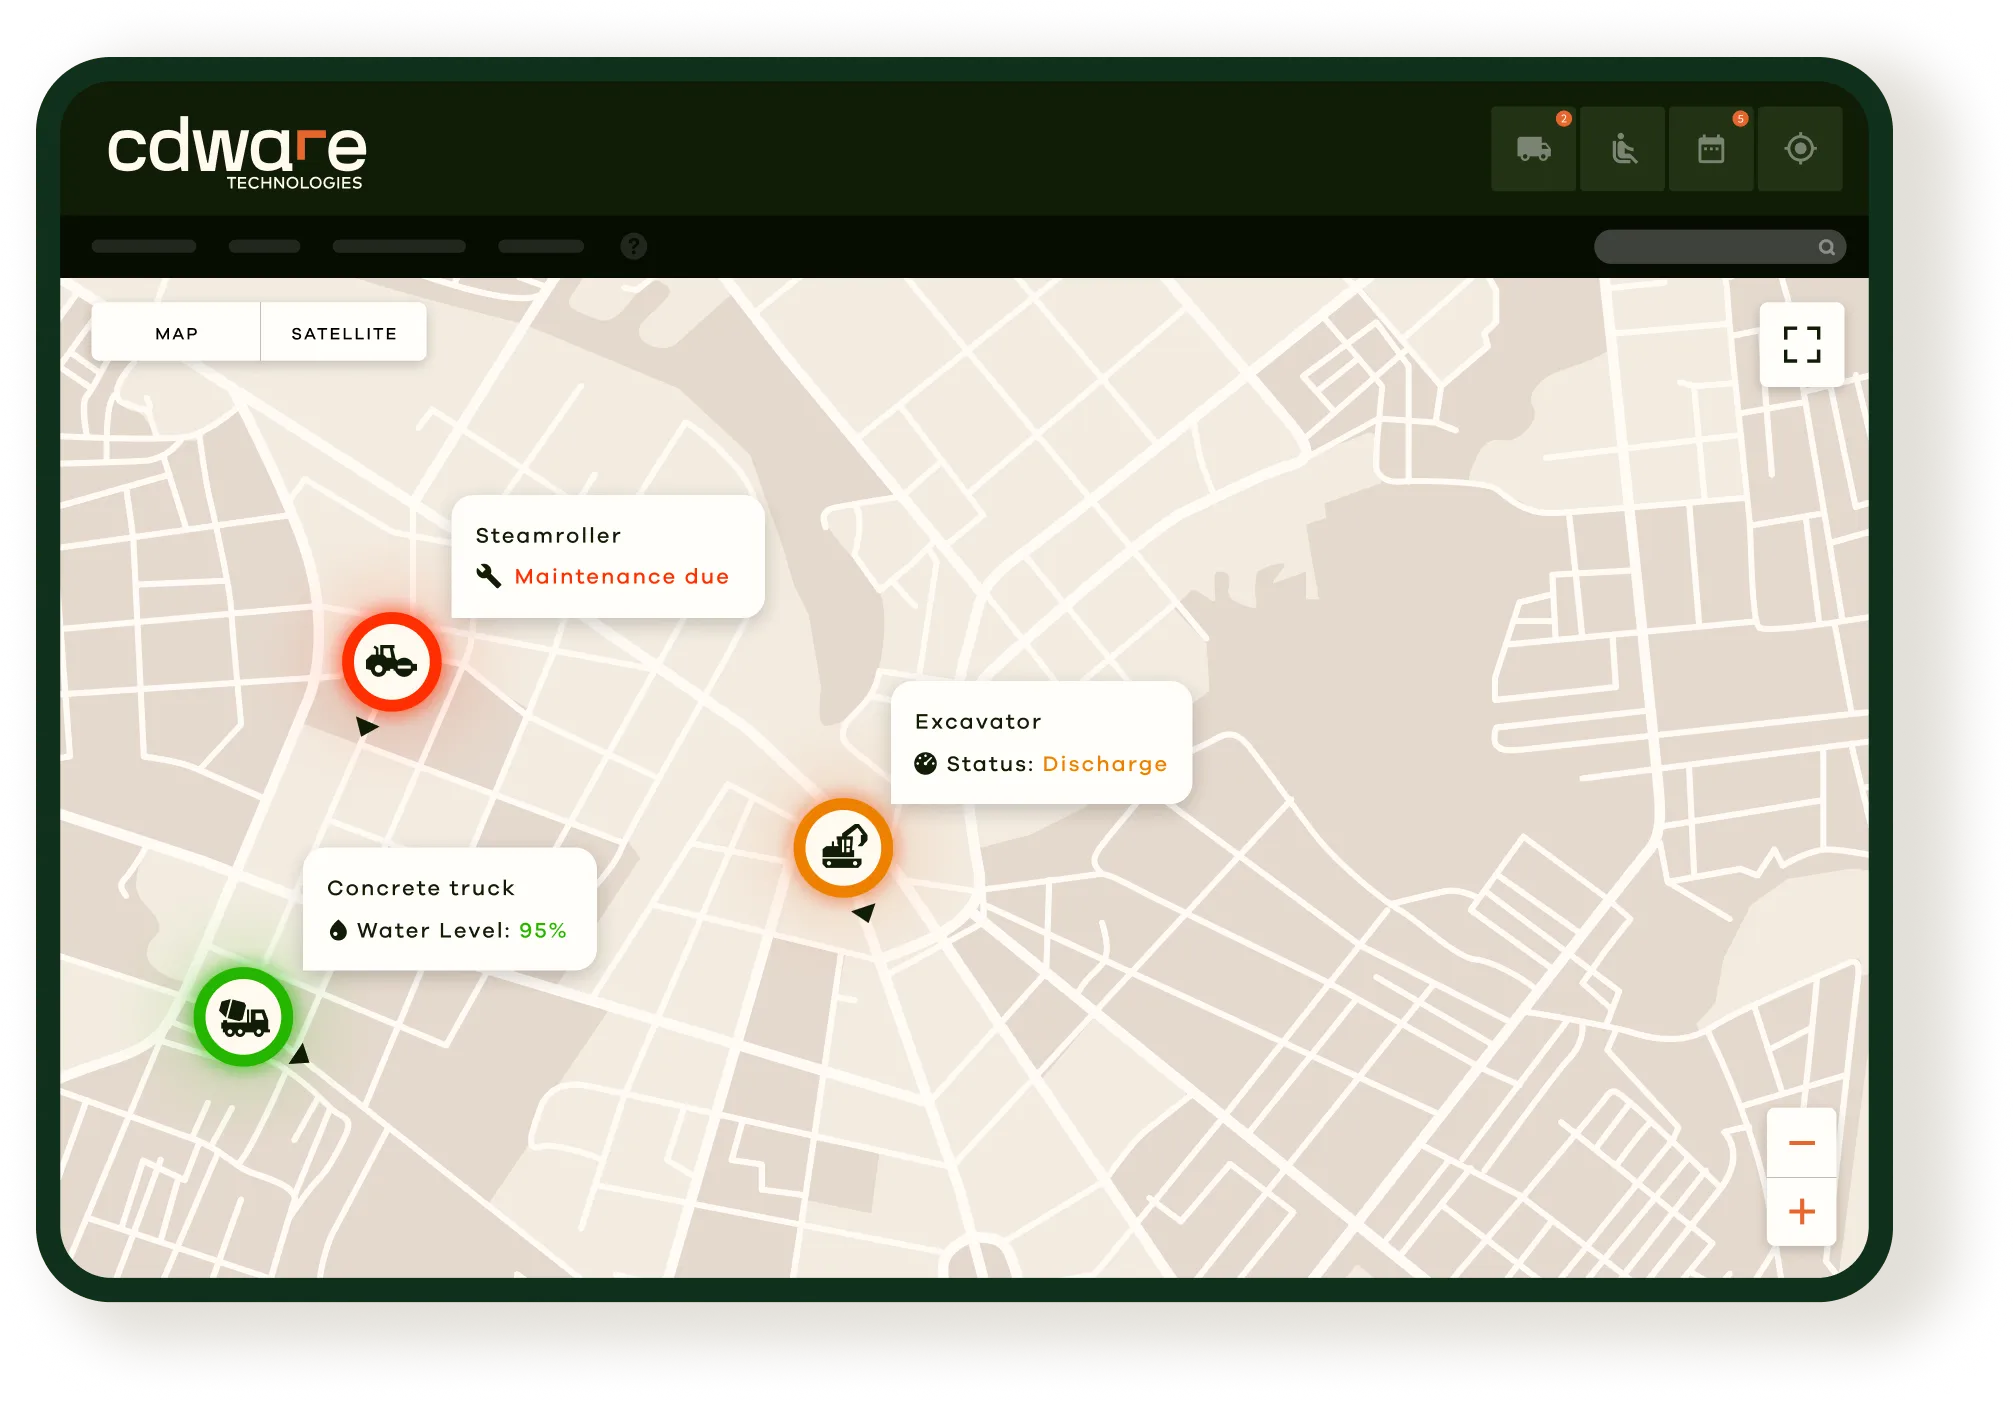This screenshot has height=1401, width=2013.
Task: Click the cdware Technologies logo
Action: (237, 154)
